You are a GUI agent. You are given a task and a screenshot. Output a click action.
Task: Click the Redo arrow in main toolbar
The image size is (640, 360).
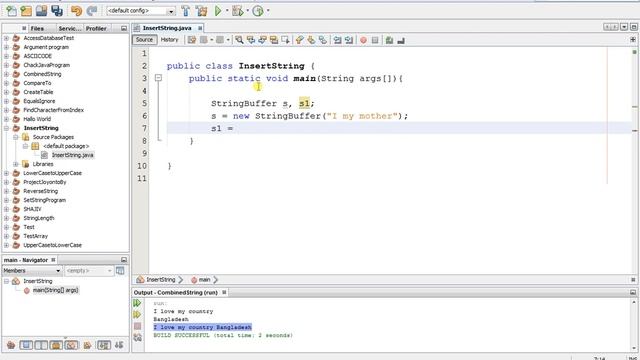[x=92, y=11]
